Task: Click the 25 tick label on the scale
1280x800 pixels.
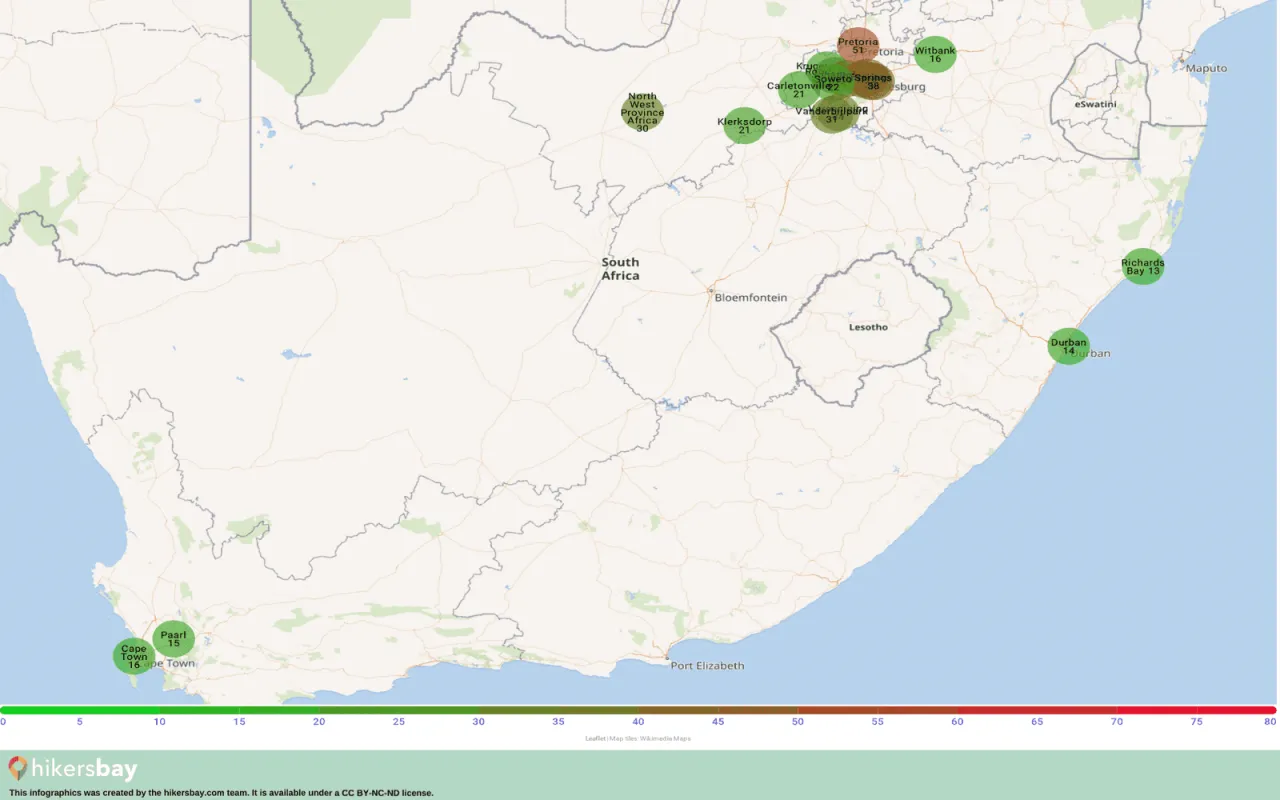Action: [399, 721]
